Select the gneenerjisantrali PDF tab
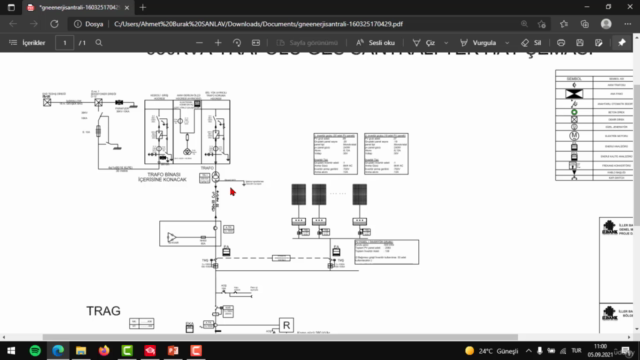 (78, 7)
